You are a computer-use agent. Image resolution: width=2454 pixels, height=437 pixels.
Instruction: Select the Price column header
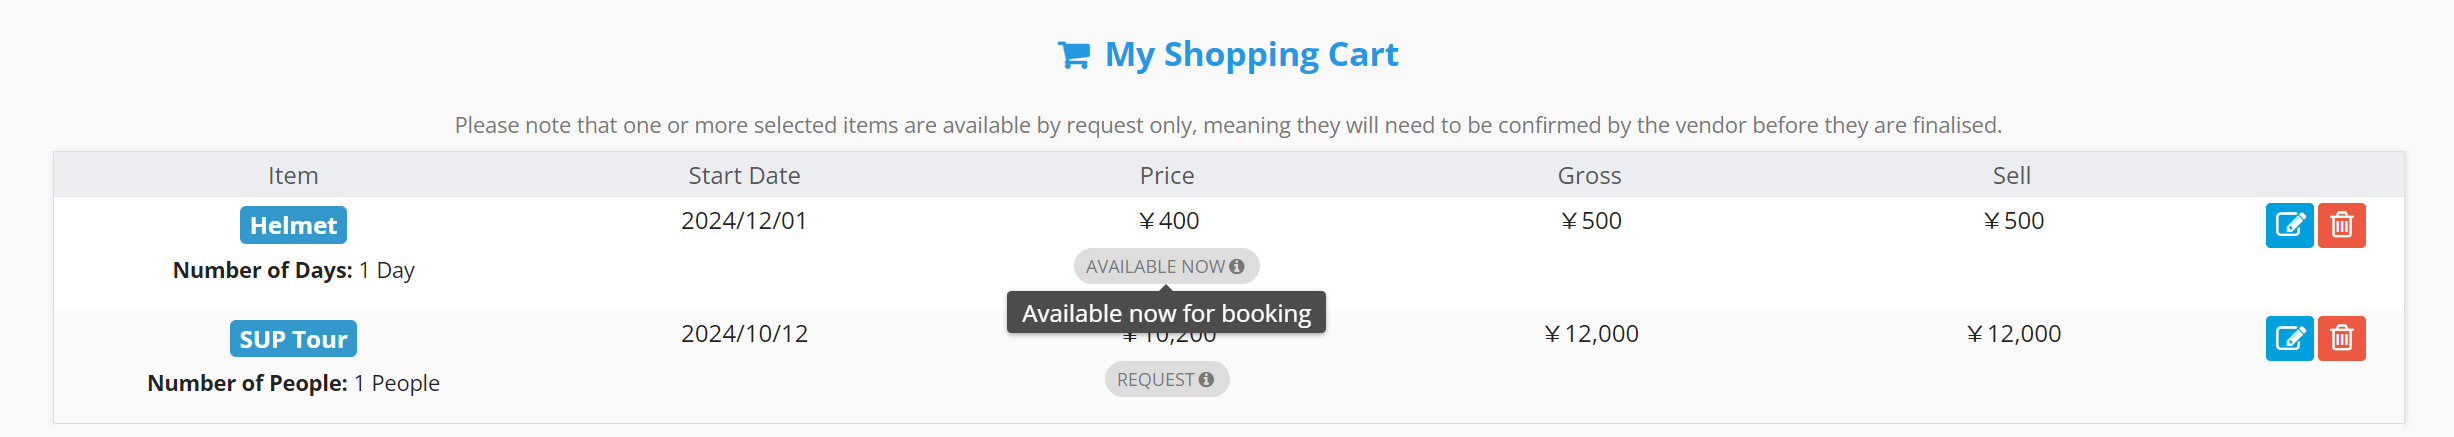(x=1166, y=176)
